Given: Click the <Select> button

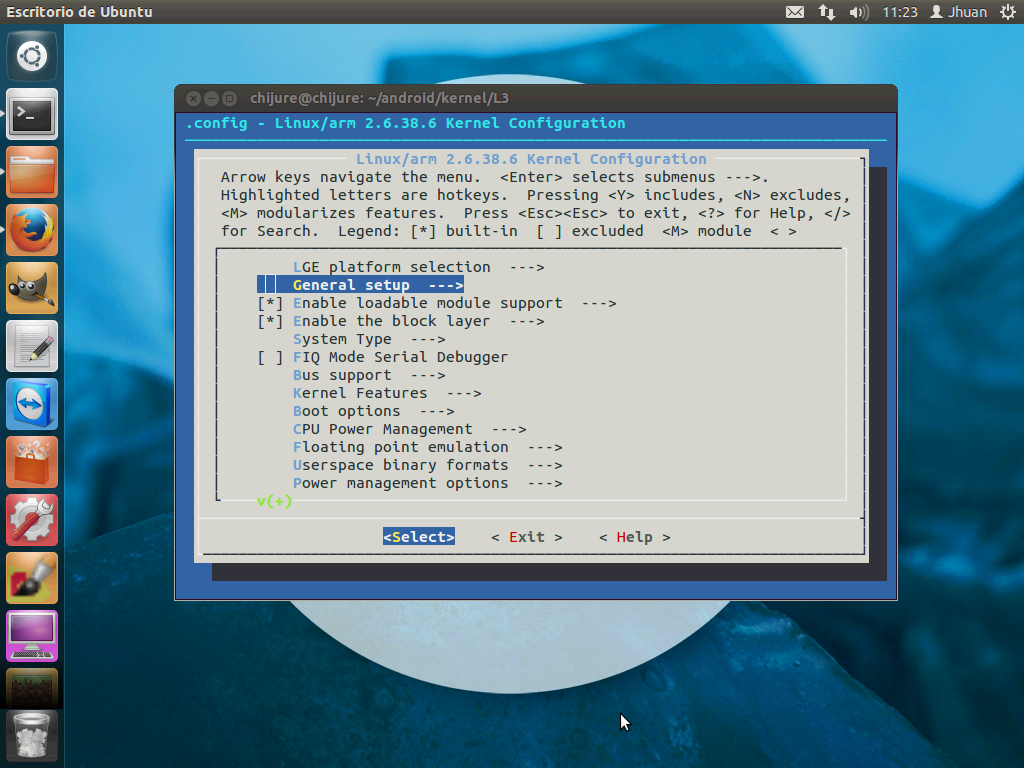Looking at the screenshot, I should click(x=418, y=537).
